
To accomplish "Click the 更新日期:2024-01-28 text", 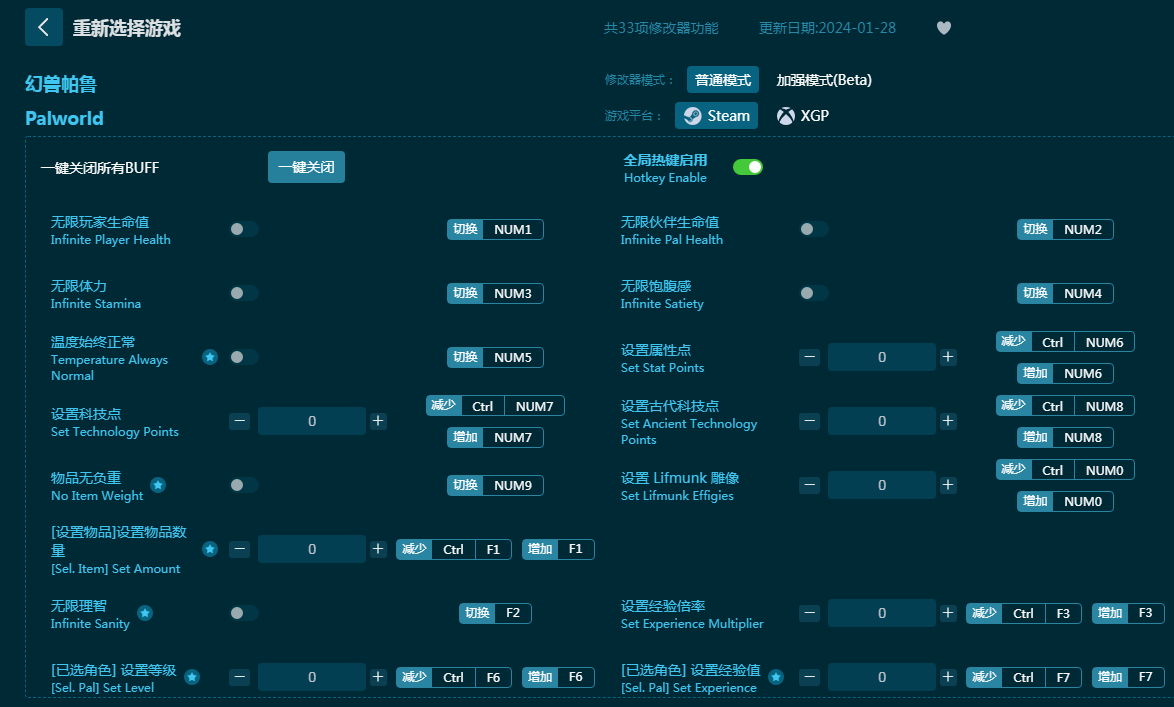I will [x=827, y=28].
